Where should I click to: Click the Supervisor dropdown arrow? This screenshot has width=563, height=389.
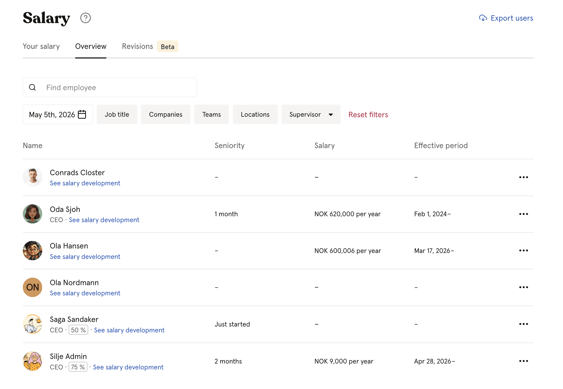pos(331,115)
